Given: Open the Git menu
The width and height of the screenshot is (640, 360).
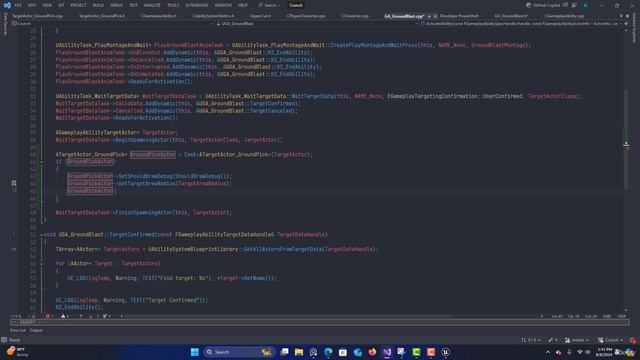Looking at the screenshot, I should click(61, 5).
